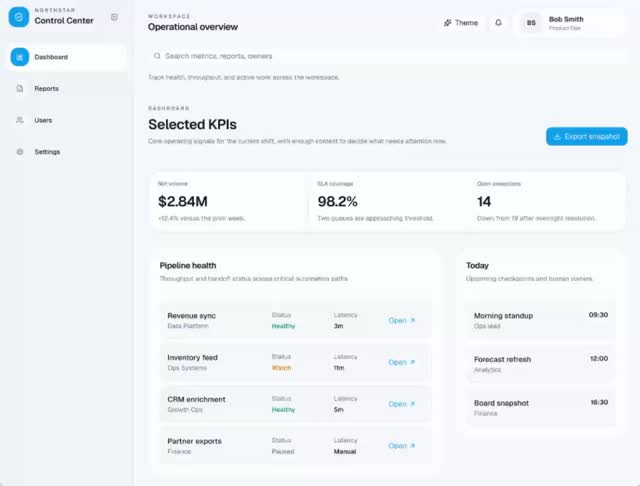
Task: Select the Board snapshot checkpoint item
Action: click(x=541, y=408)
